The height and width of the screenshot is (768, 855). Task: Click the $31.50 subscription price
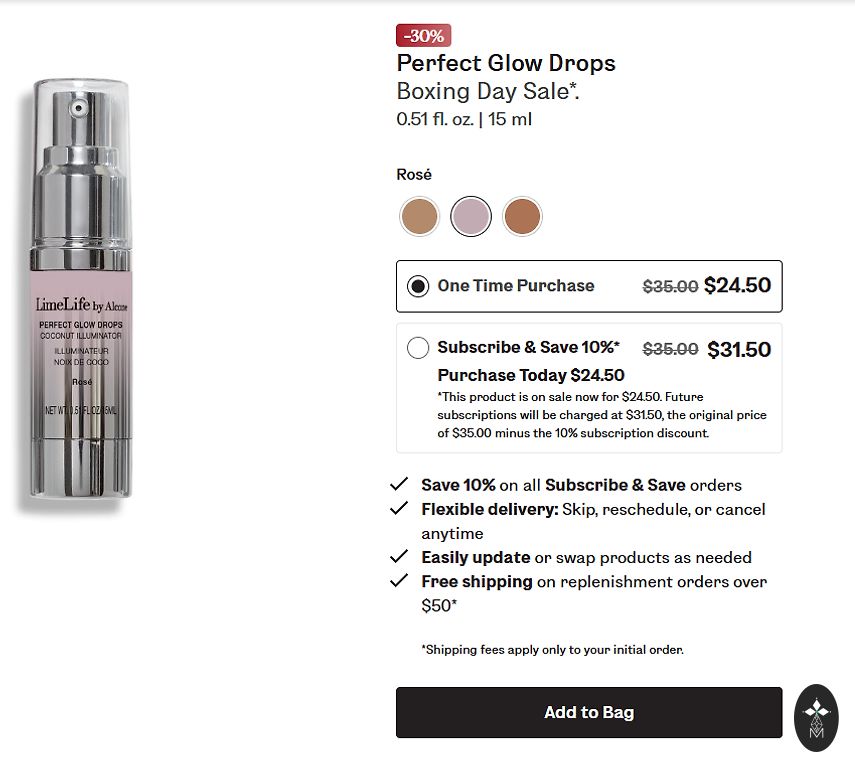[739, 349]
